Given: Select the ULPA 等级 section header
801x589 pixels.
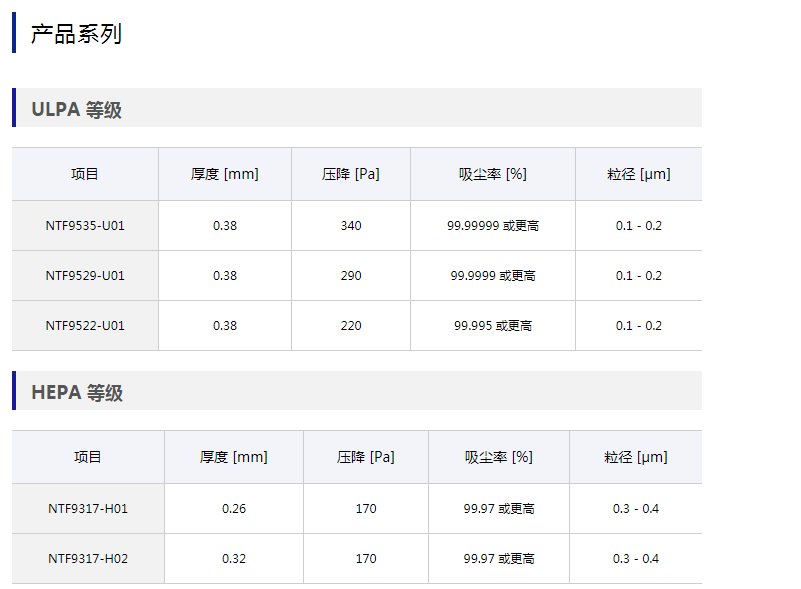Looking at the screenshot, I should point(77,109).
